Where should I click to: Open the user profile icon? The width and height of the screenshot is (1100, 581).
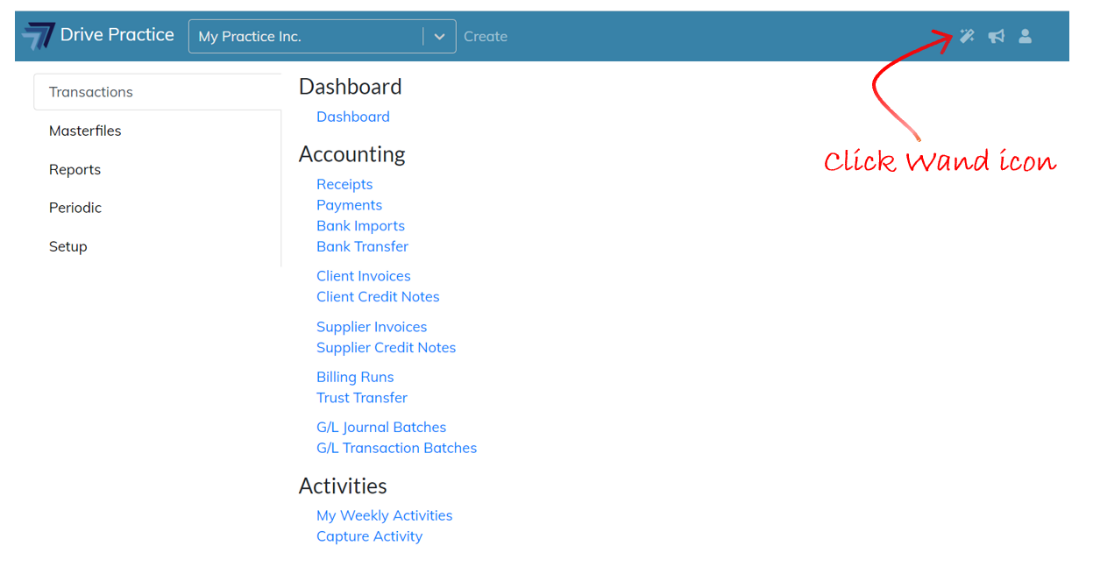(1025, 36)
